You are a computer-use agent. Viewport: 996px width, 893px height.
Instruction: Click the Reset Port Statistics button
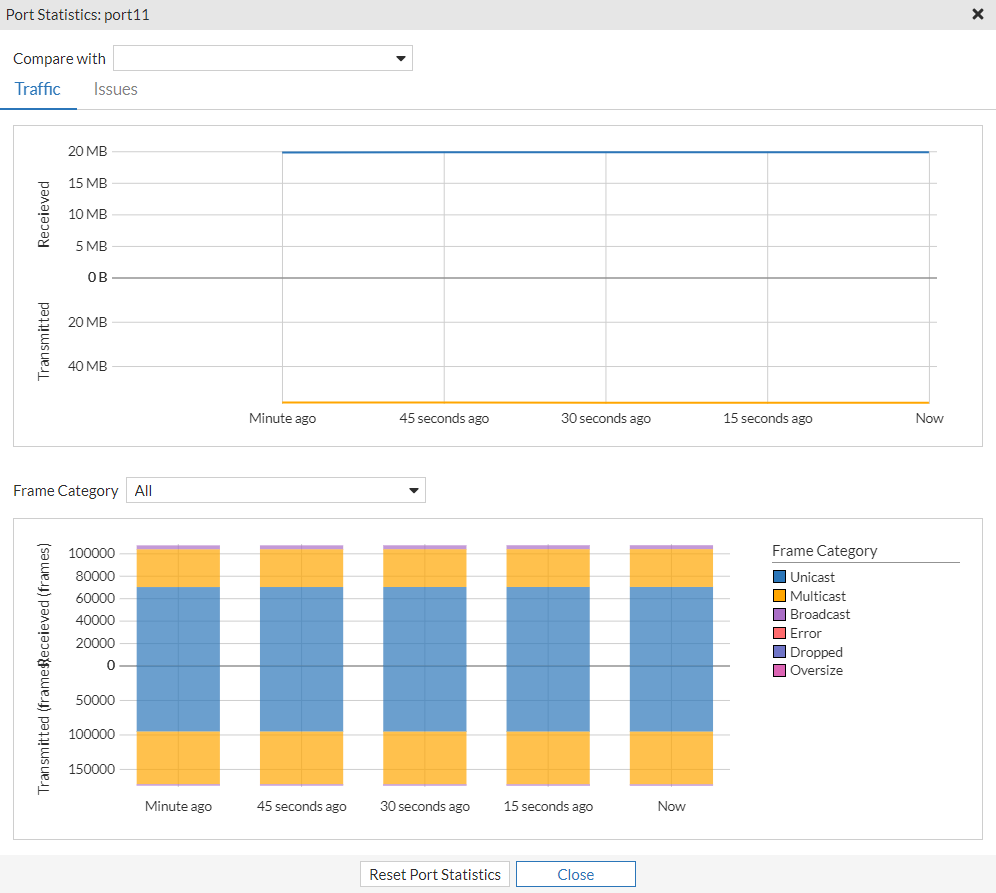[435, 874]
